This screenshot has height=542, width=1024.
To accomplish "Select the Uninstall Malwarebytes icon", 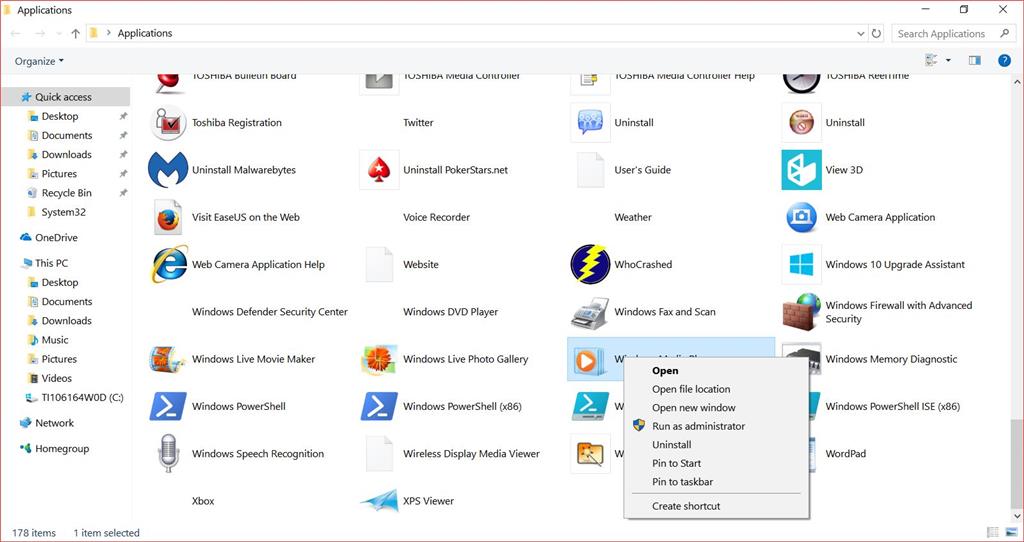I will [168, 170].
